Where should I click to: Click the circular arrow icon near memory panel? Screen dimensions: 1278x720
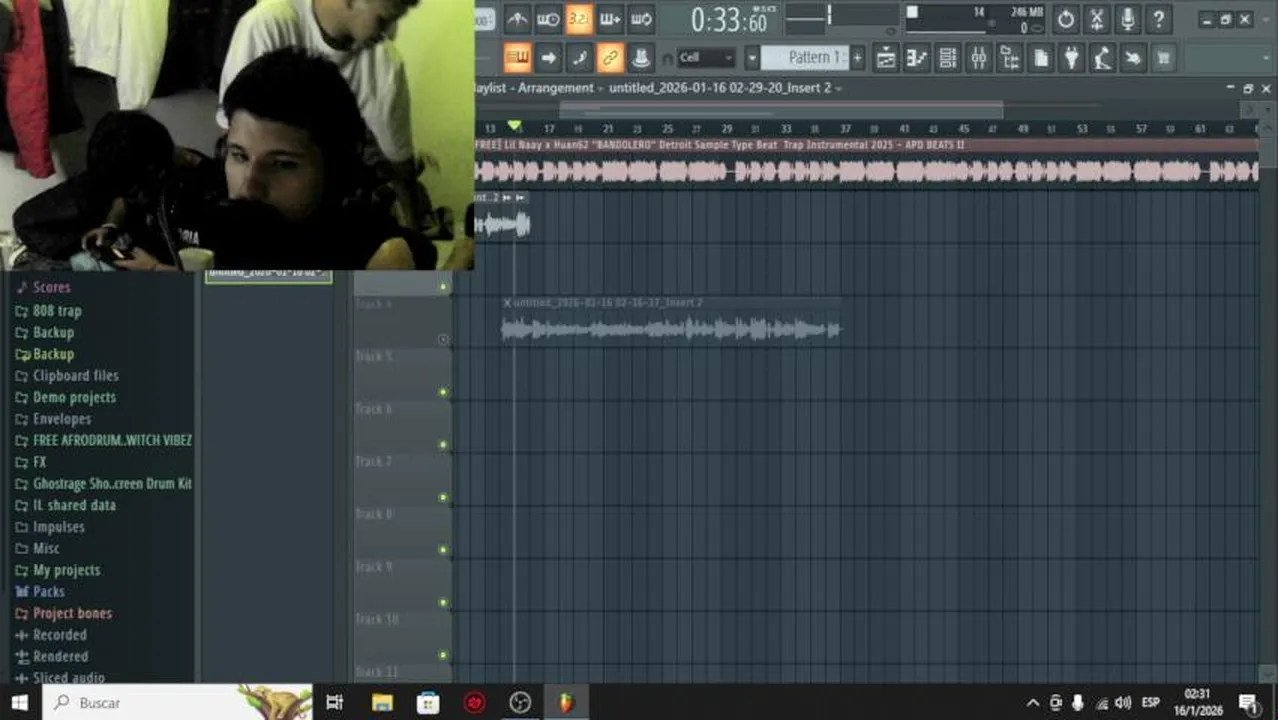pyautogui.click(x=1066, y=19)
